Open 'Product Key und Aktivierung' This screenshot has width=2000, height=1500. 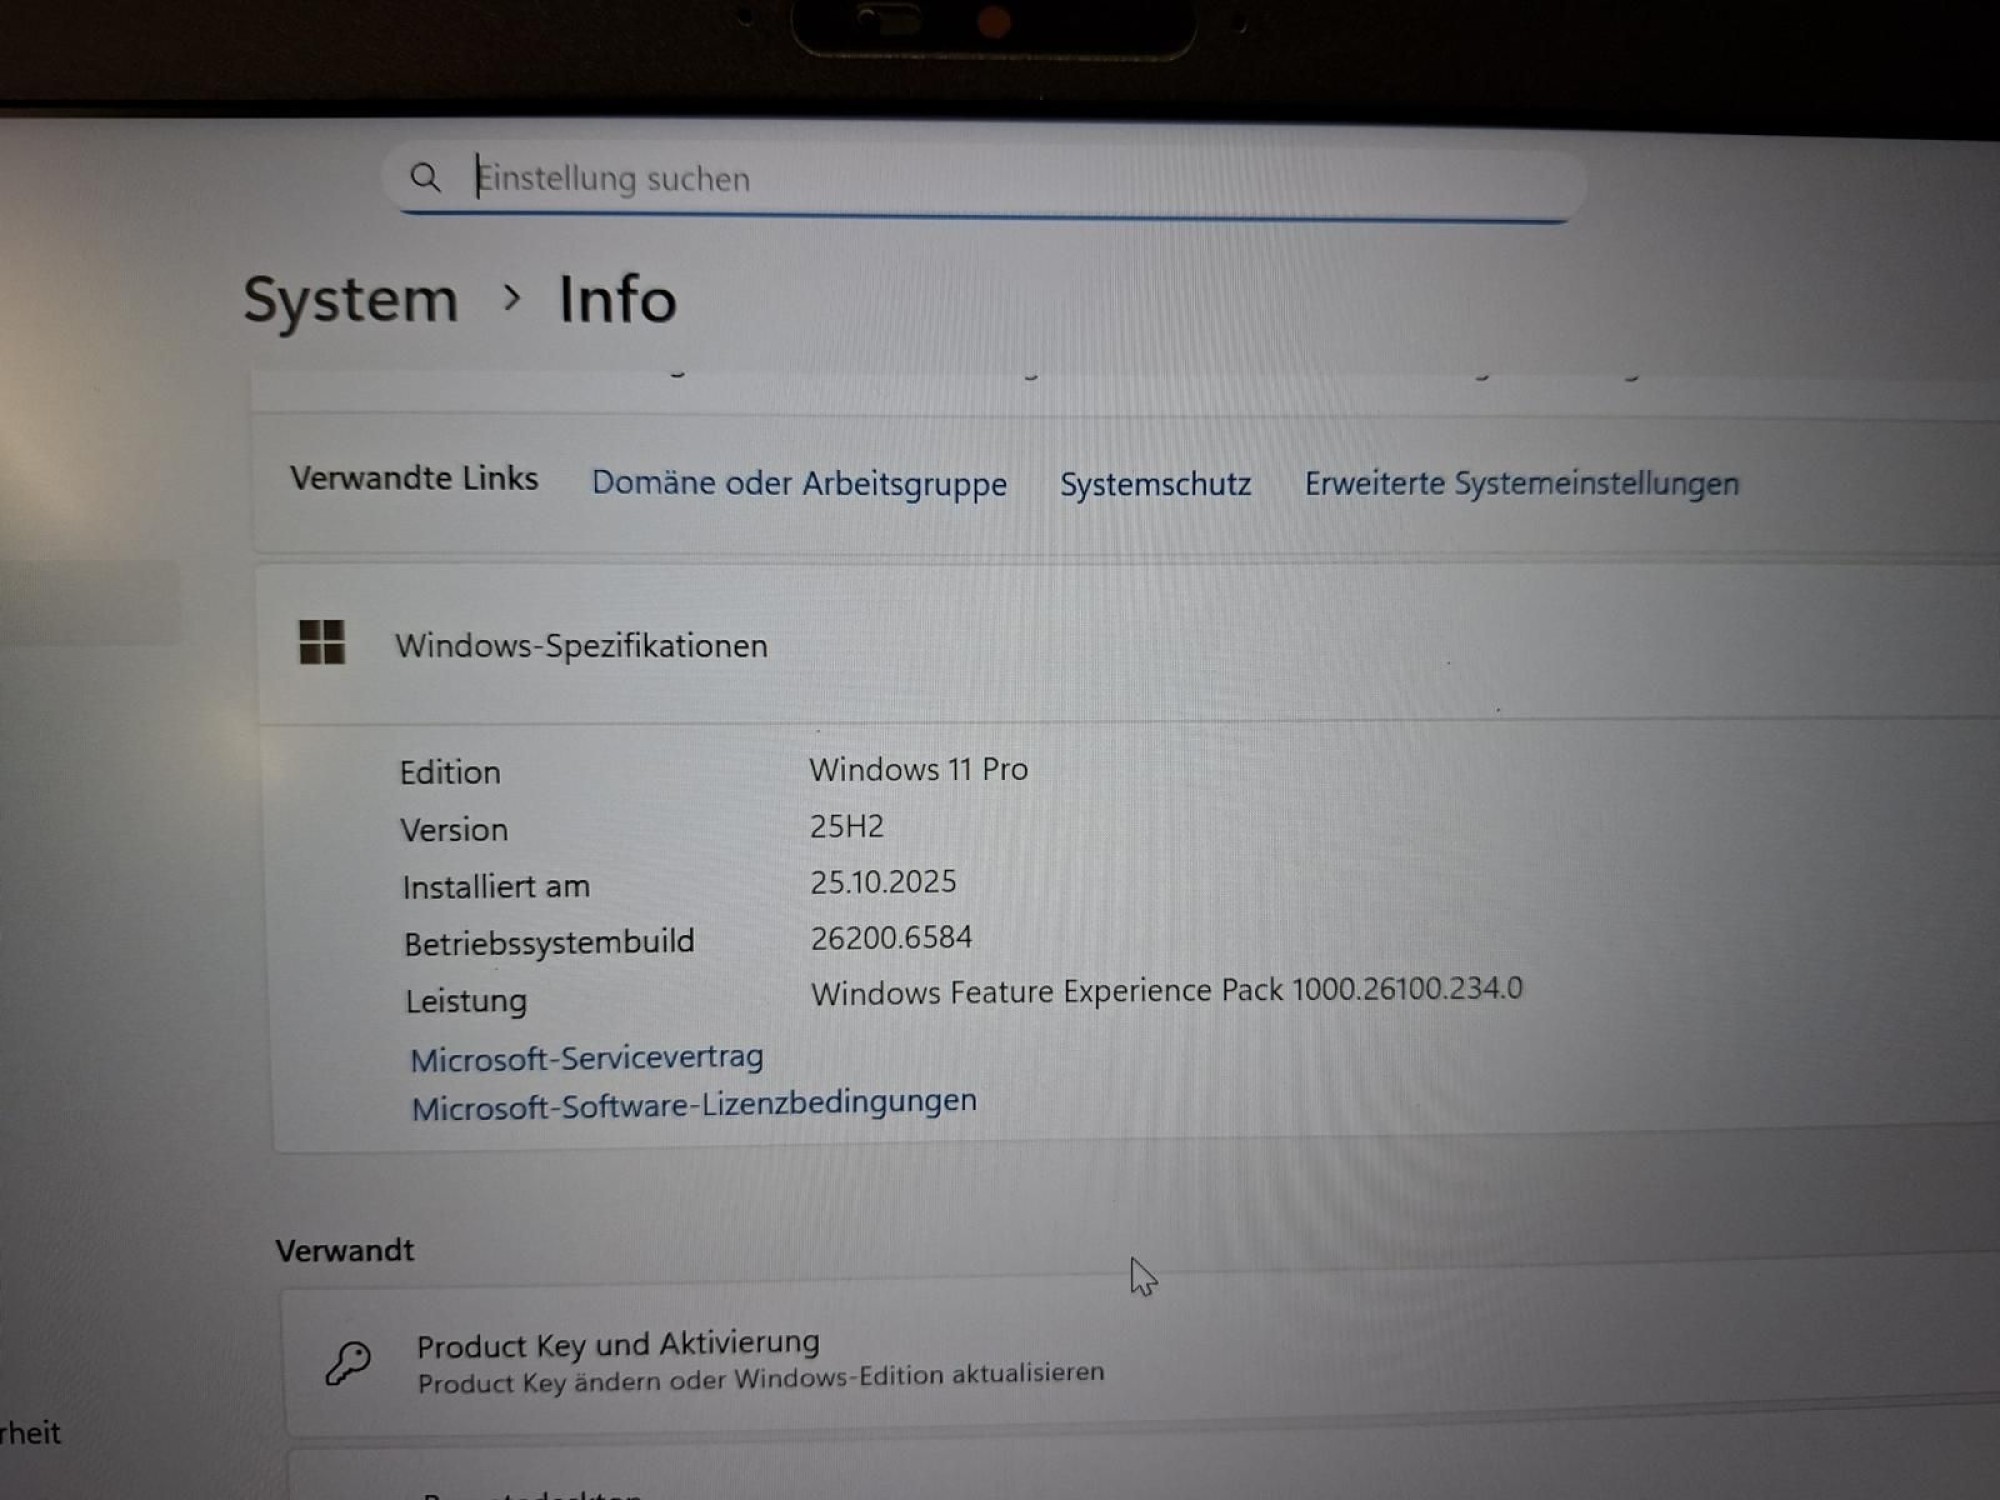[618, 1345]
